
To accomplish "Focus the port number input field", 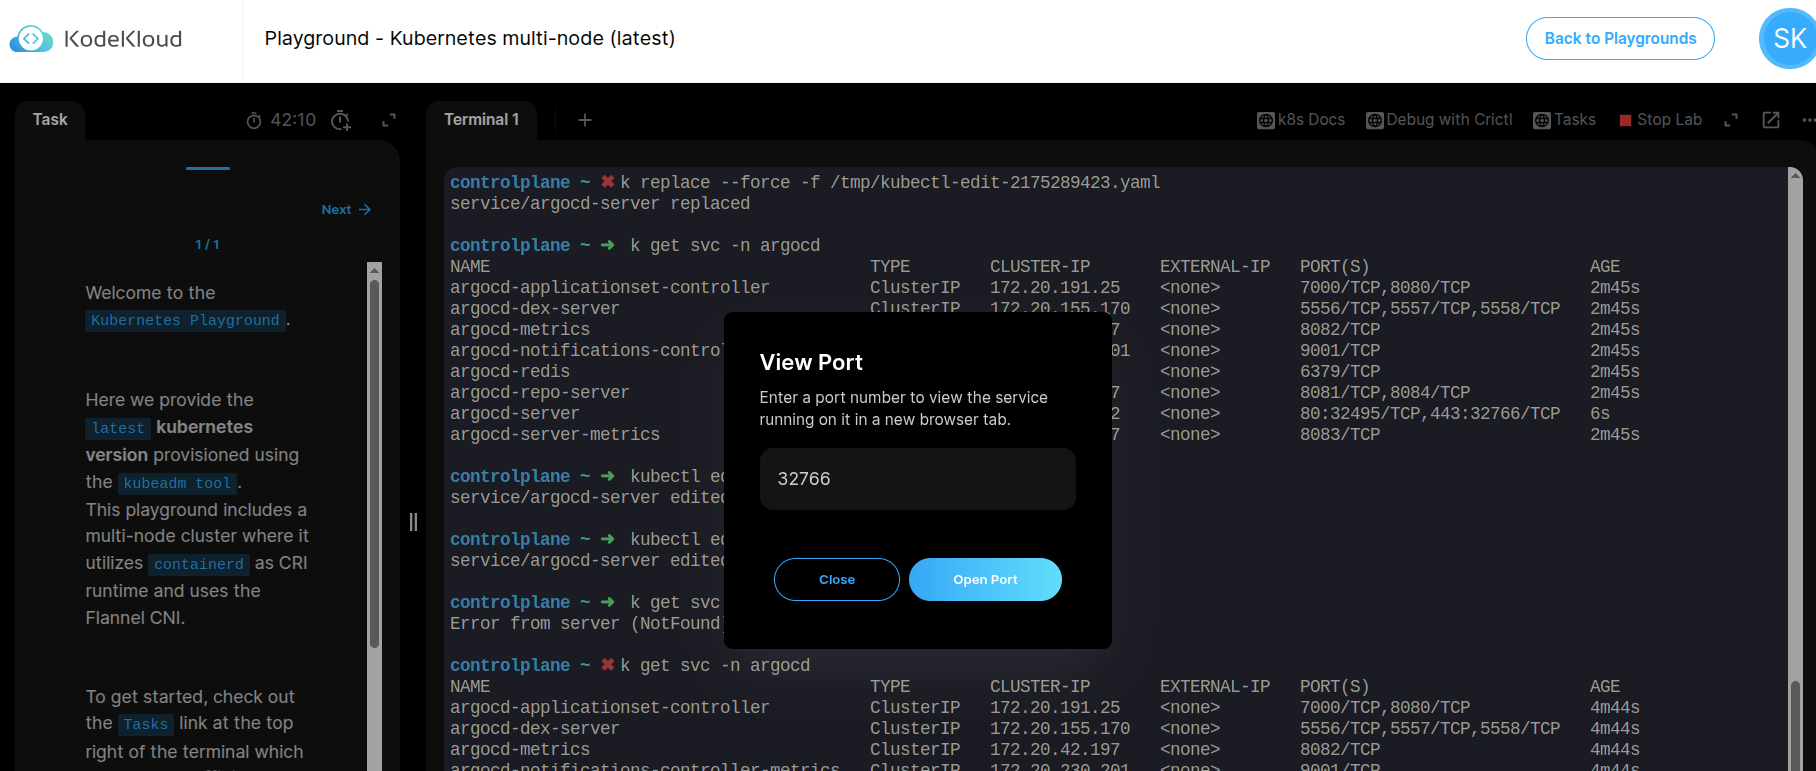I will tap(918, 479).
